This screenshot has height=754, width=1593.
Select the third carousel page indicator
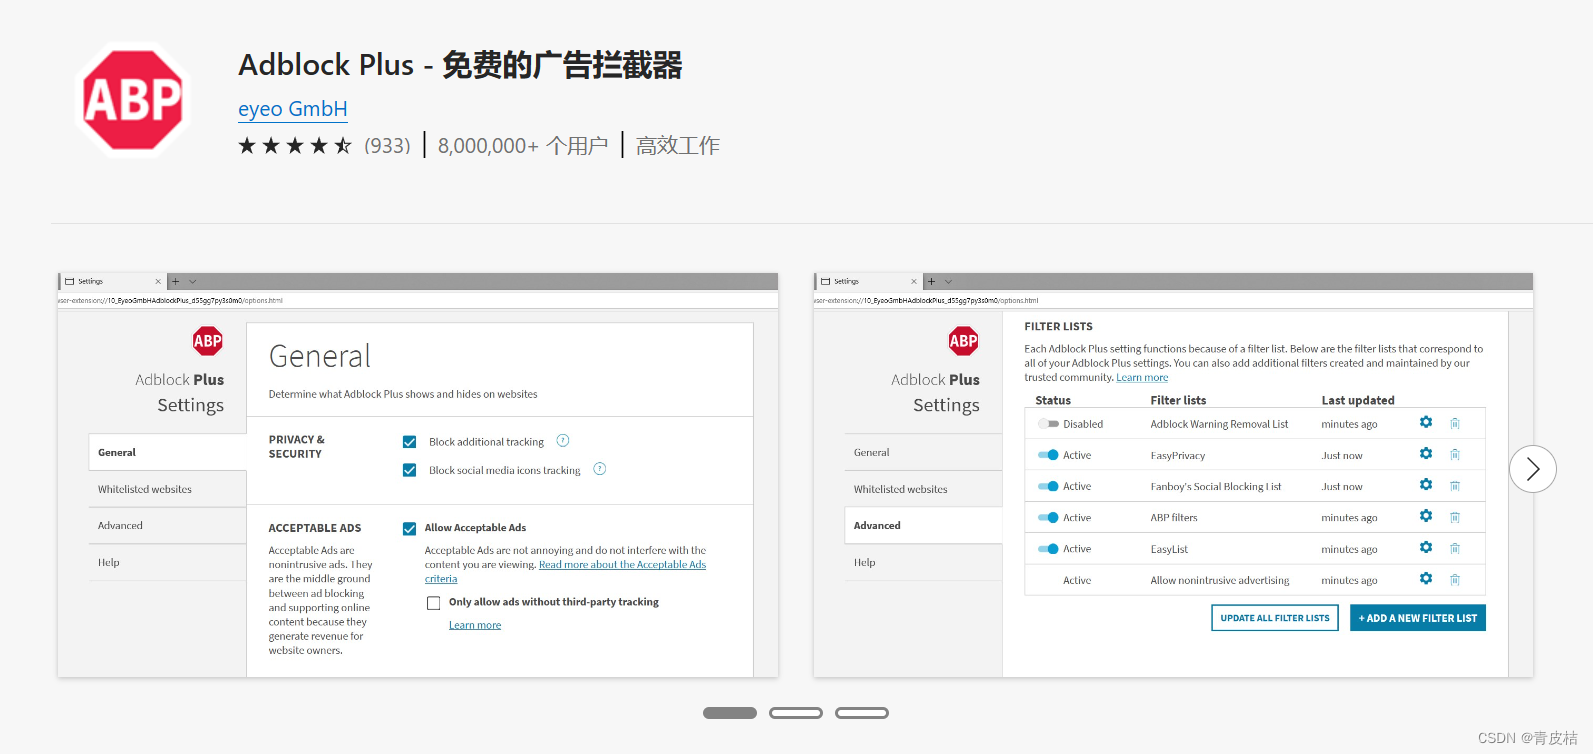tap(862, 713)
